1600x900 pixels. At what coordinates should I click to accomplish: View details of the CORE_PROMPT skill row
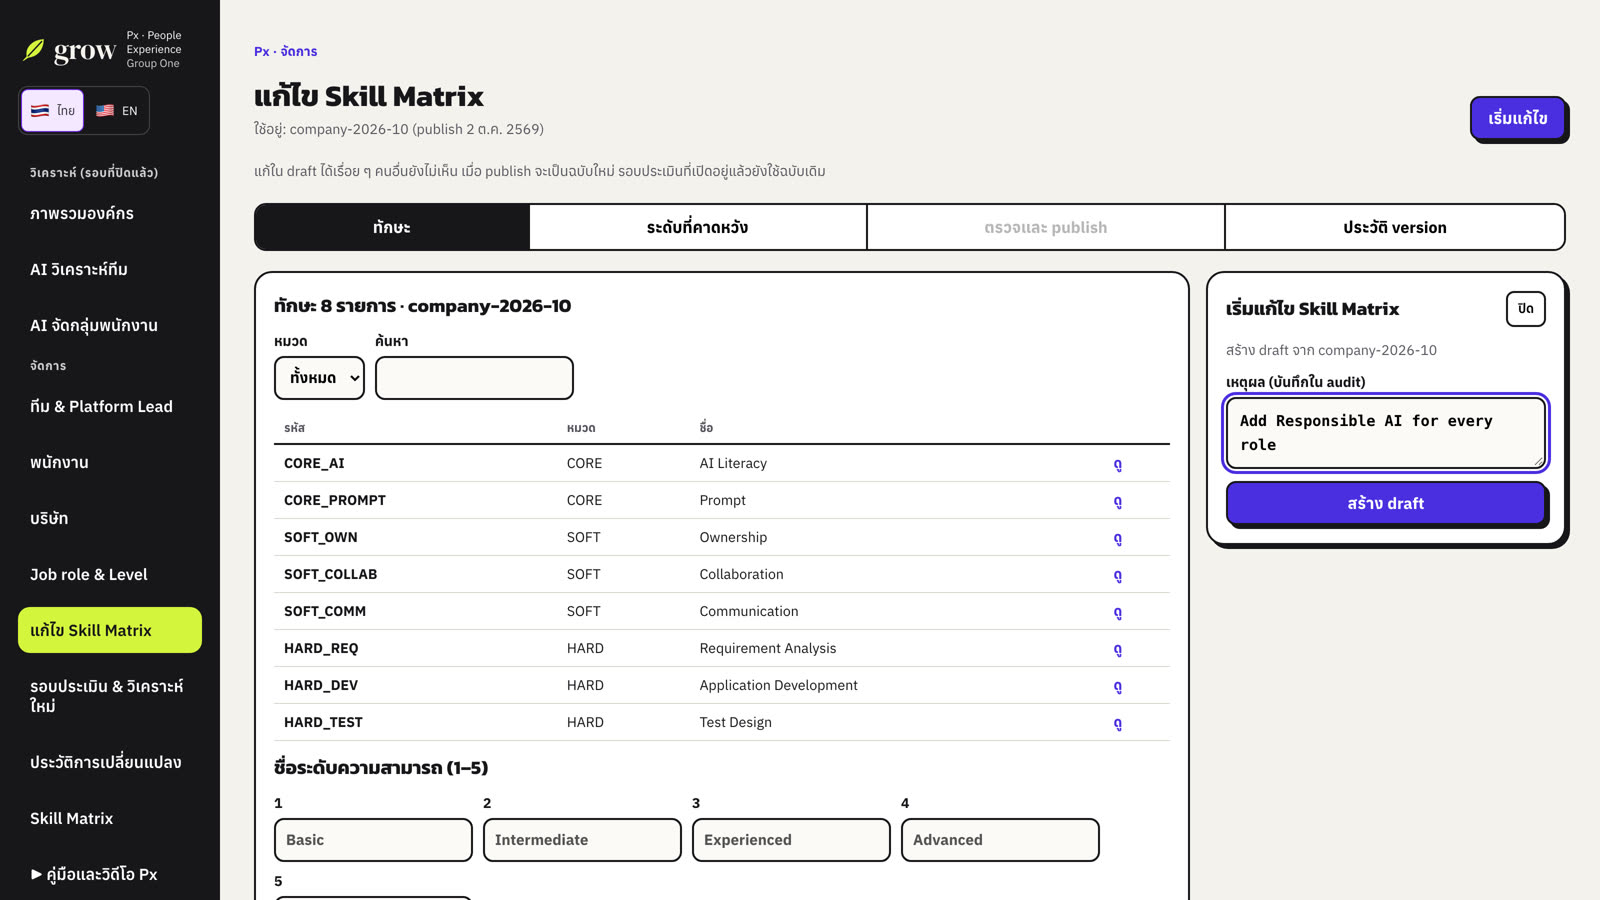coord(1118,501)
